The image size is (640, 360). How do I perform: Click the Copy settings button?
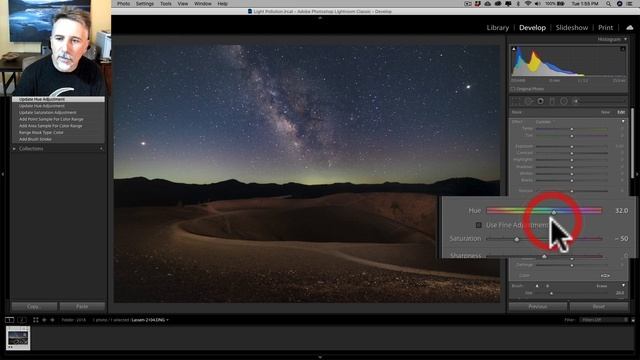[34, 307]
